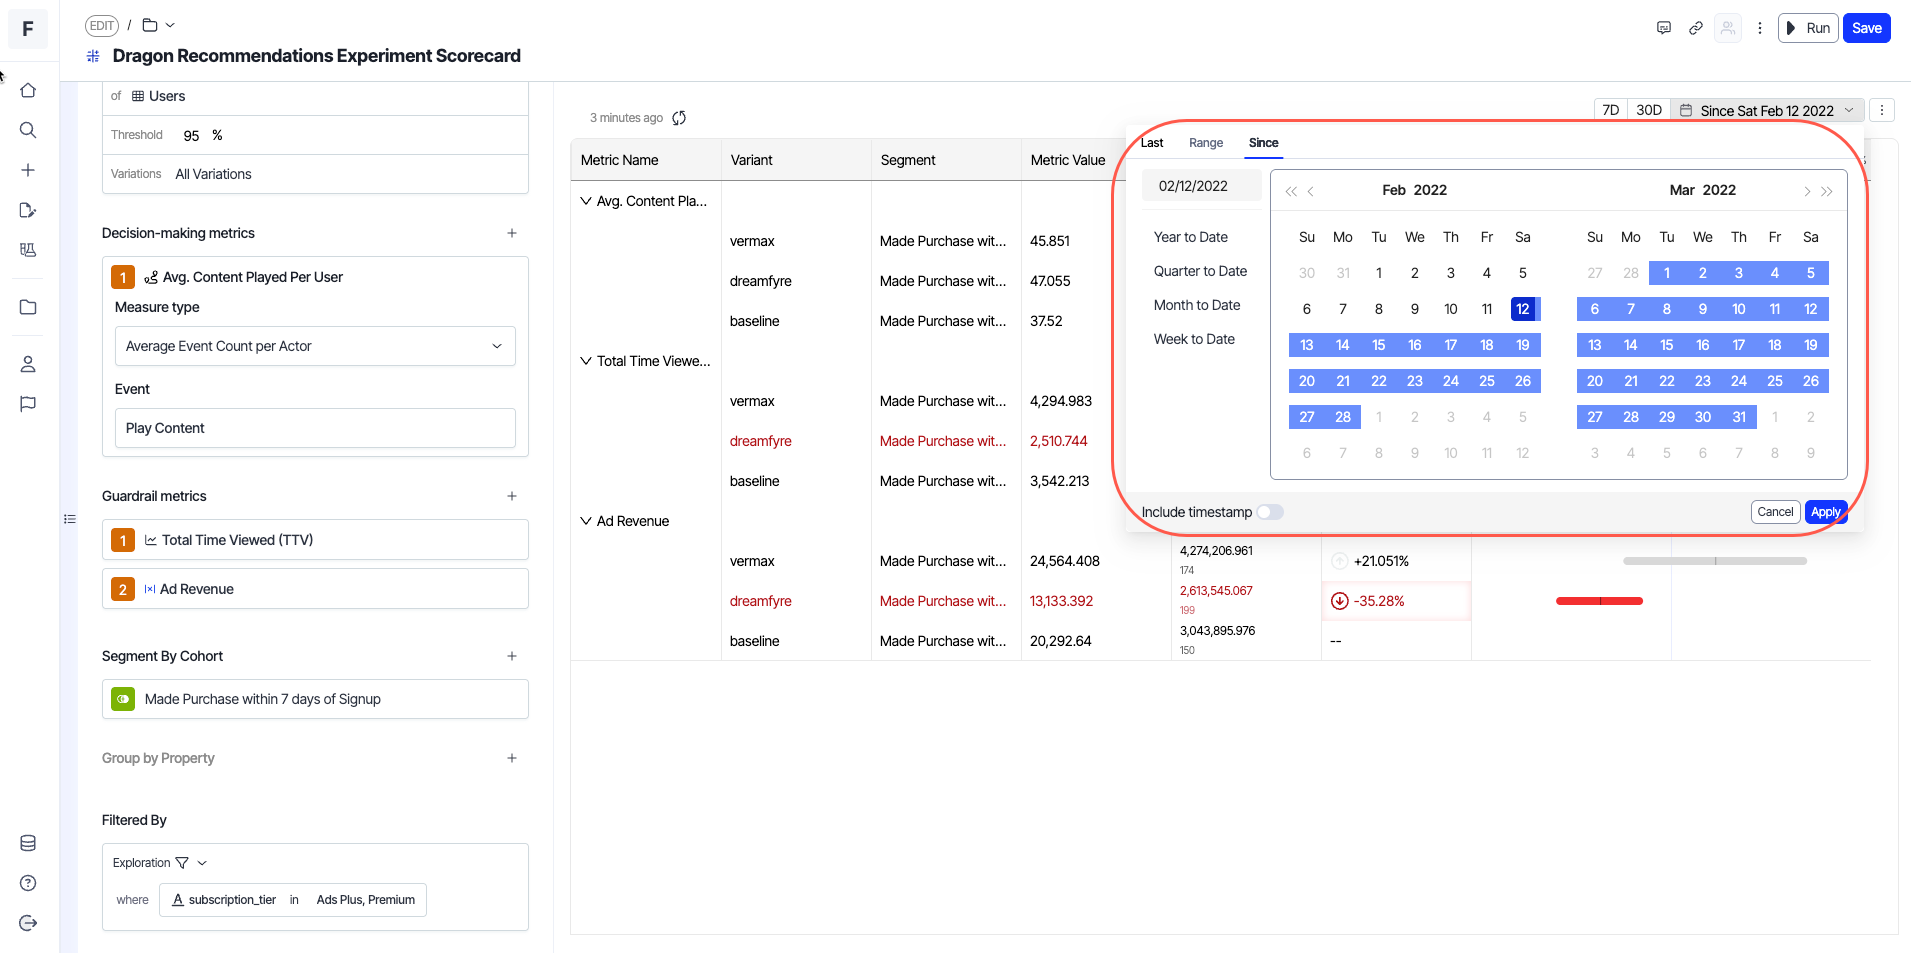Open the more options menu beside Run
1911x953 pixels.
click(x=1760, y=28)
